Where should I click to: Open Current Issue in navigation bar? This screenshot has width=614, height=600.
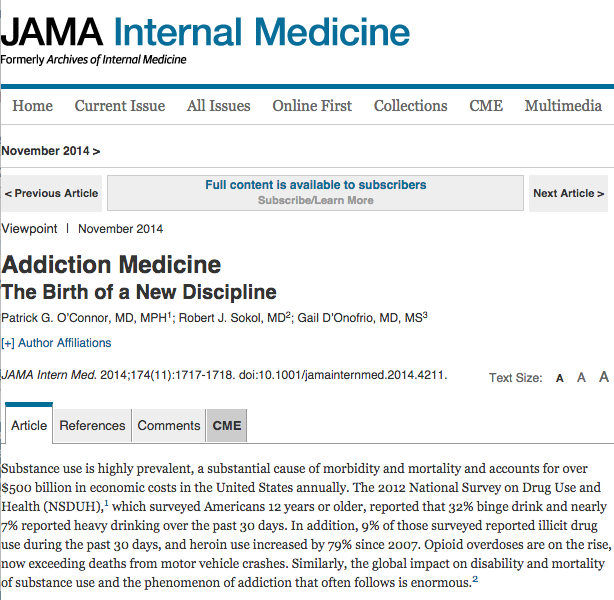click(120, 106)
